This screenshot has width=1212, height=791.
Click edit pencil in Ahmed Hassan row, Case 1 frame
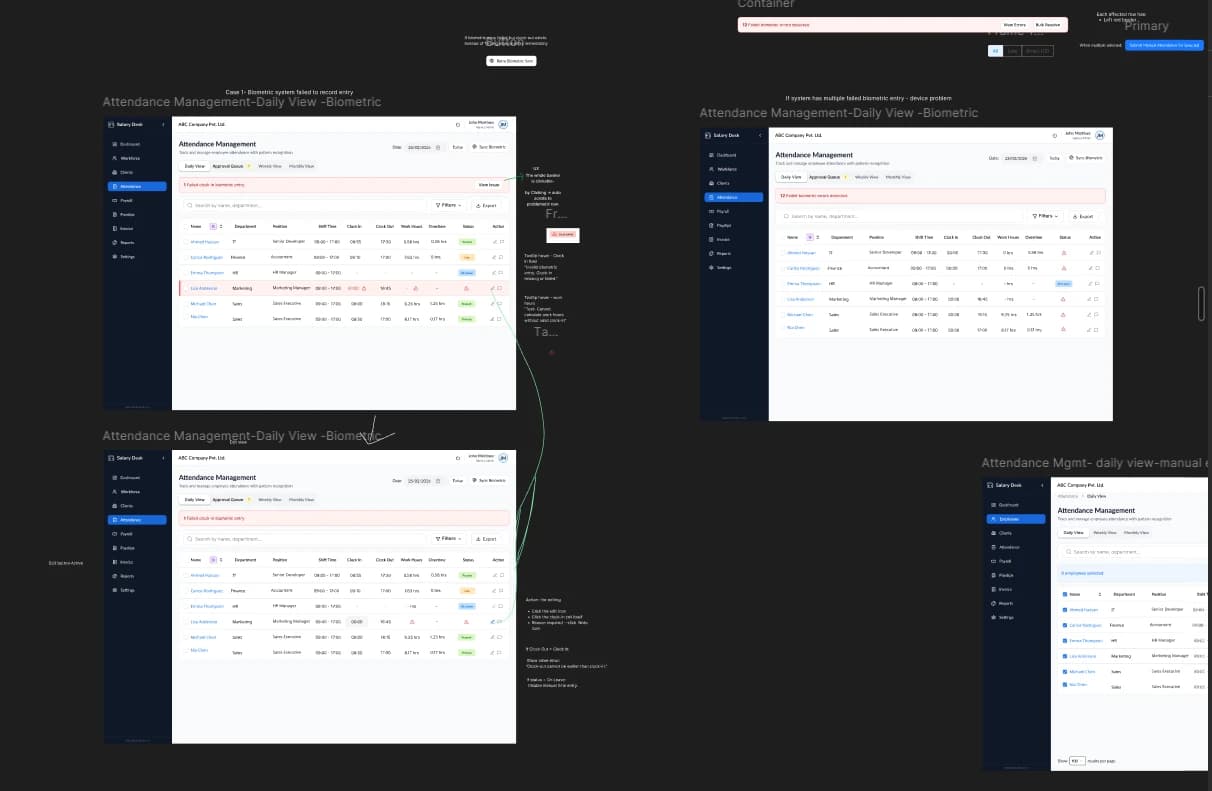(493, 242)
